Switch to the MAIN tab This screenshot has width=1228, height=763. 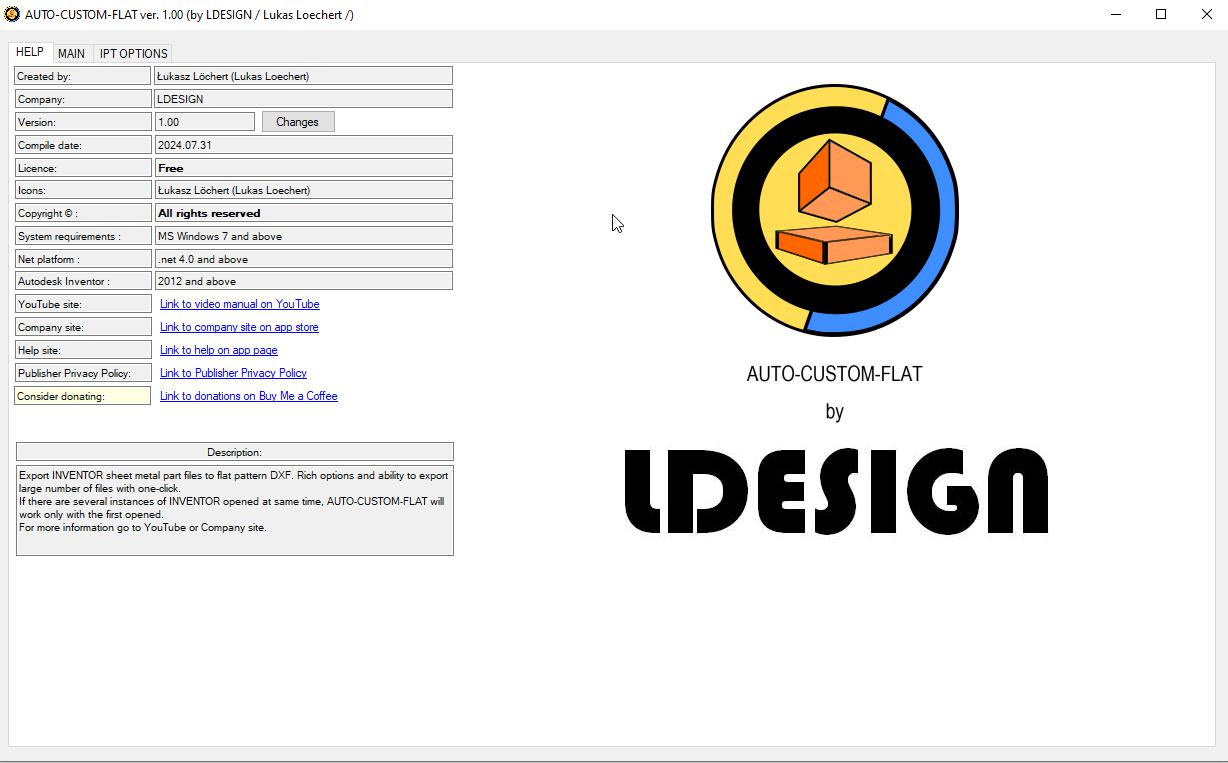(x=71, y=53)
